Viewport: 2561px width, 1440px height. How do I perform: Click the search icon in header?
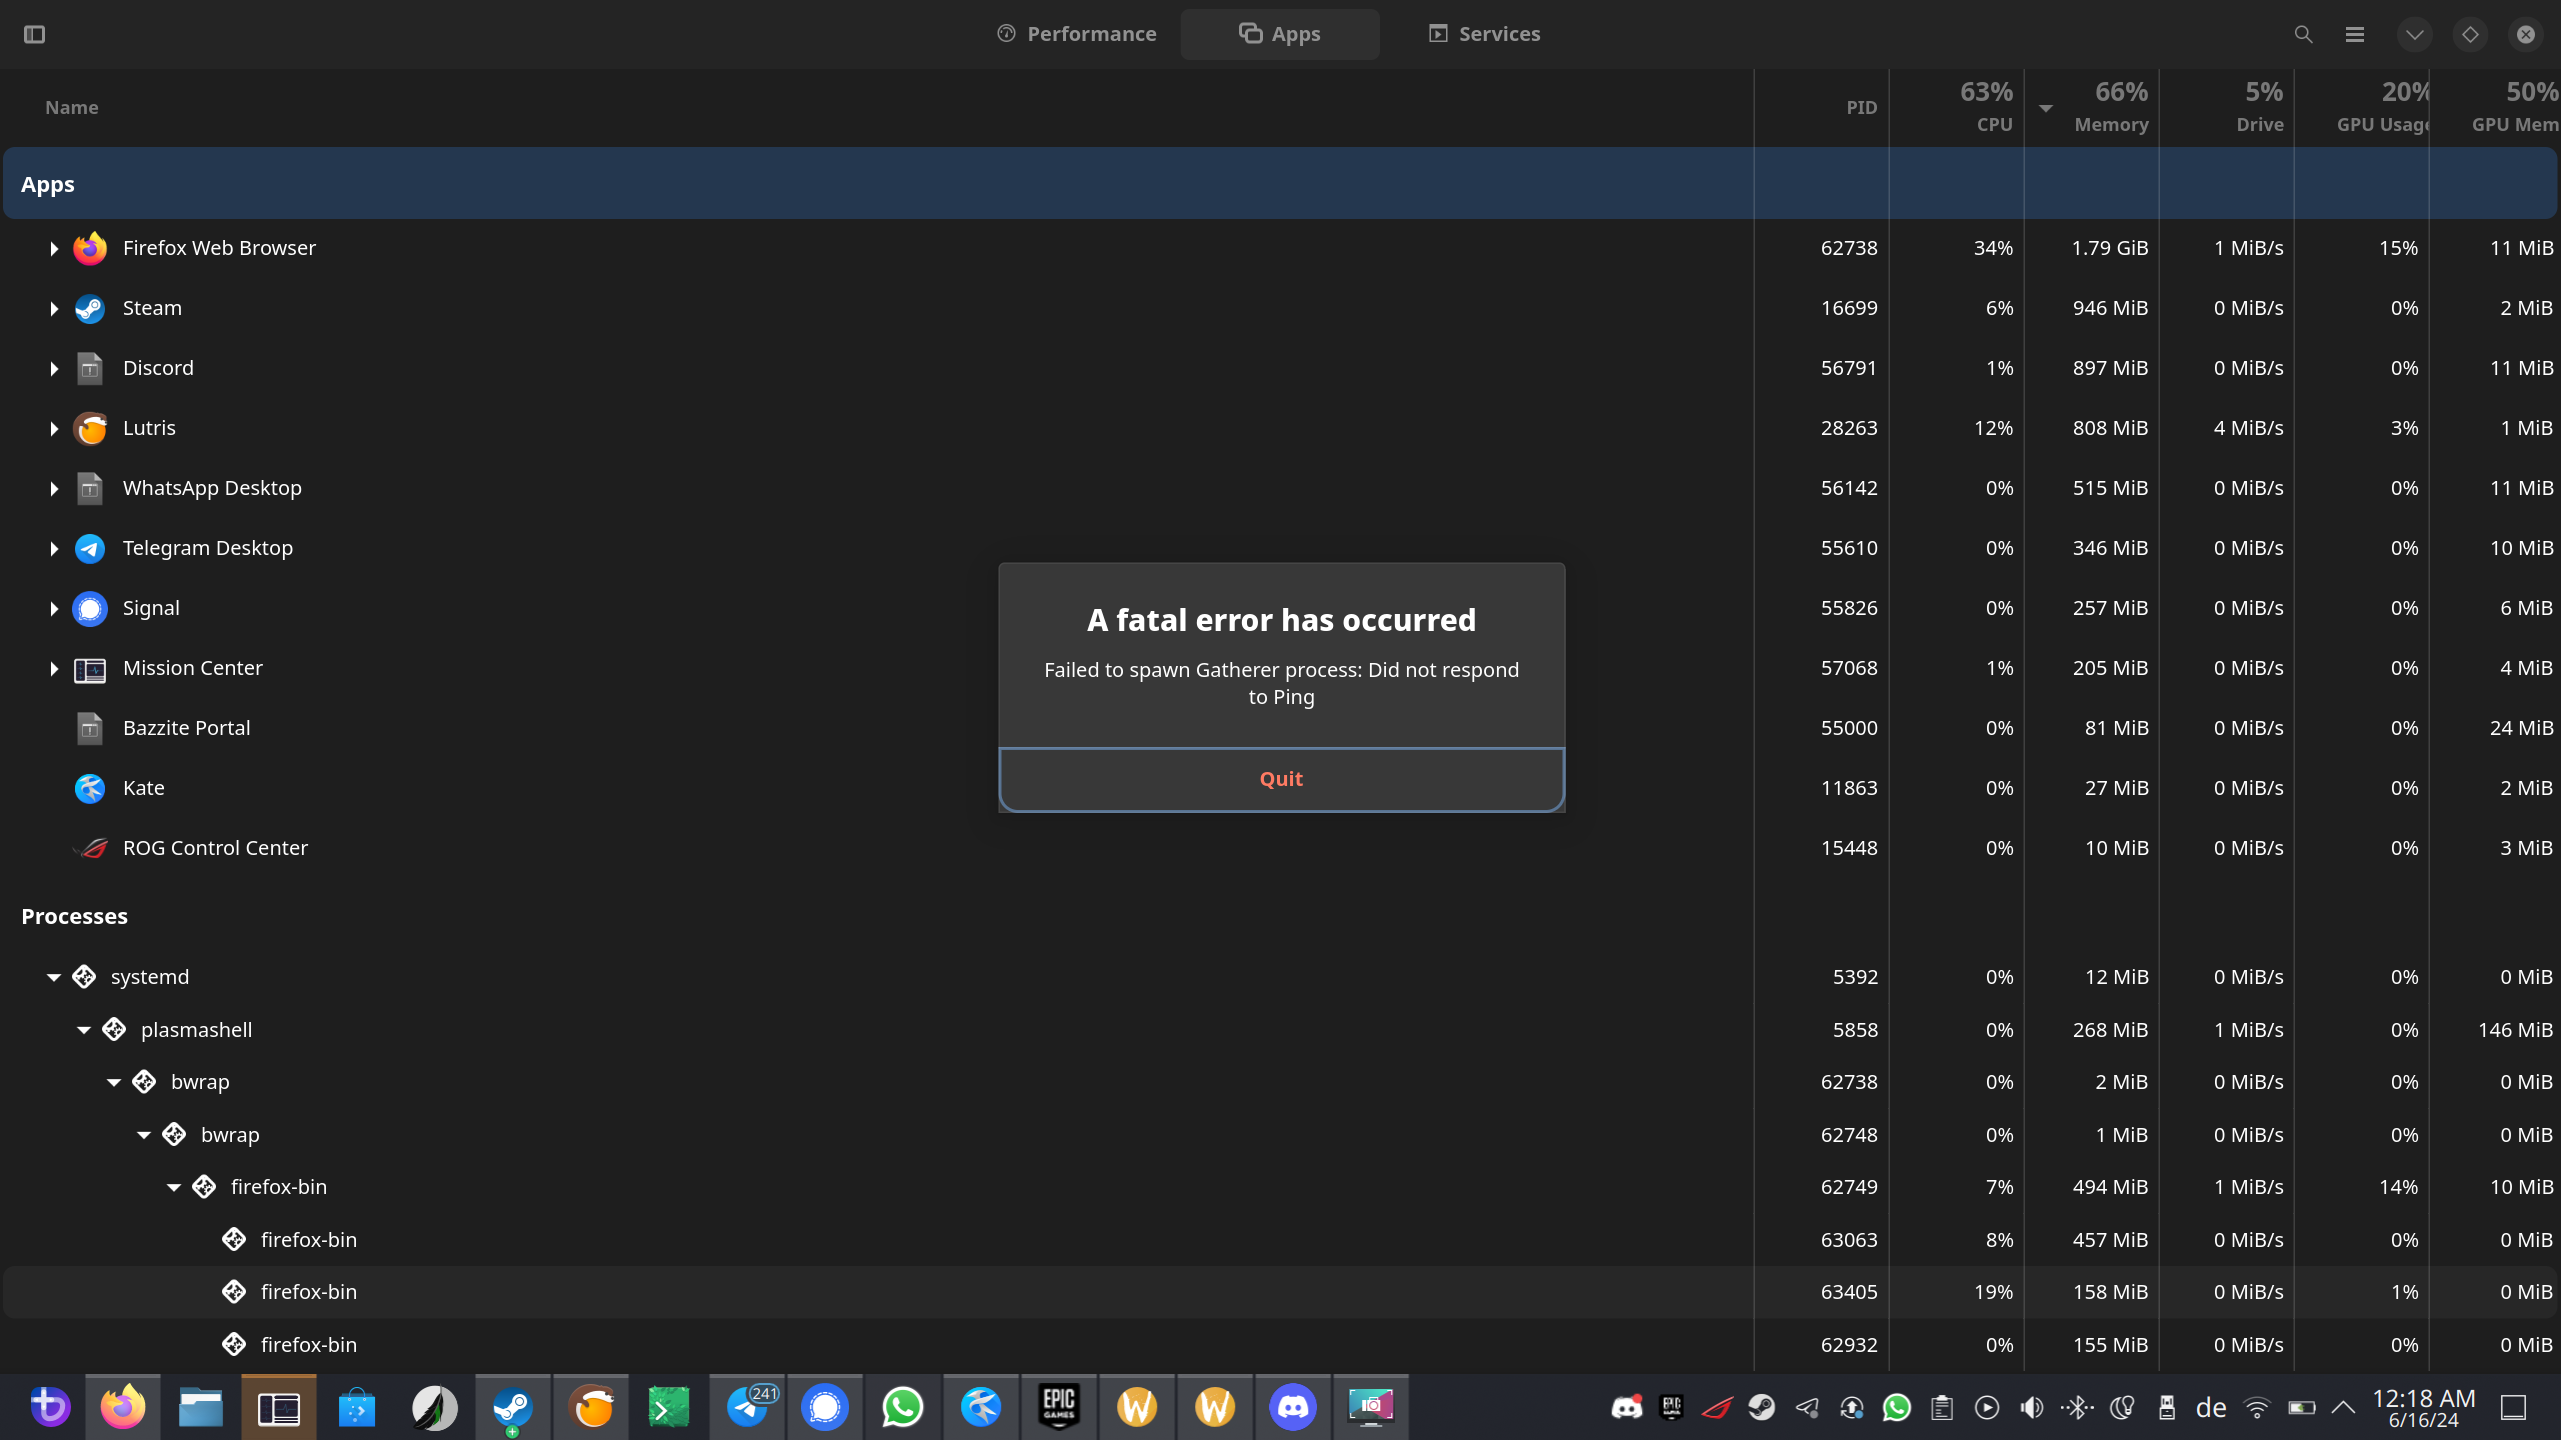2303,34
